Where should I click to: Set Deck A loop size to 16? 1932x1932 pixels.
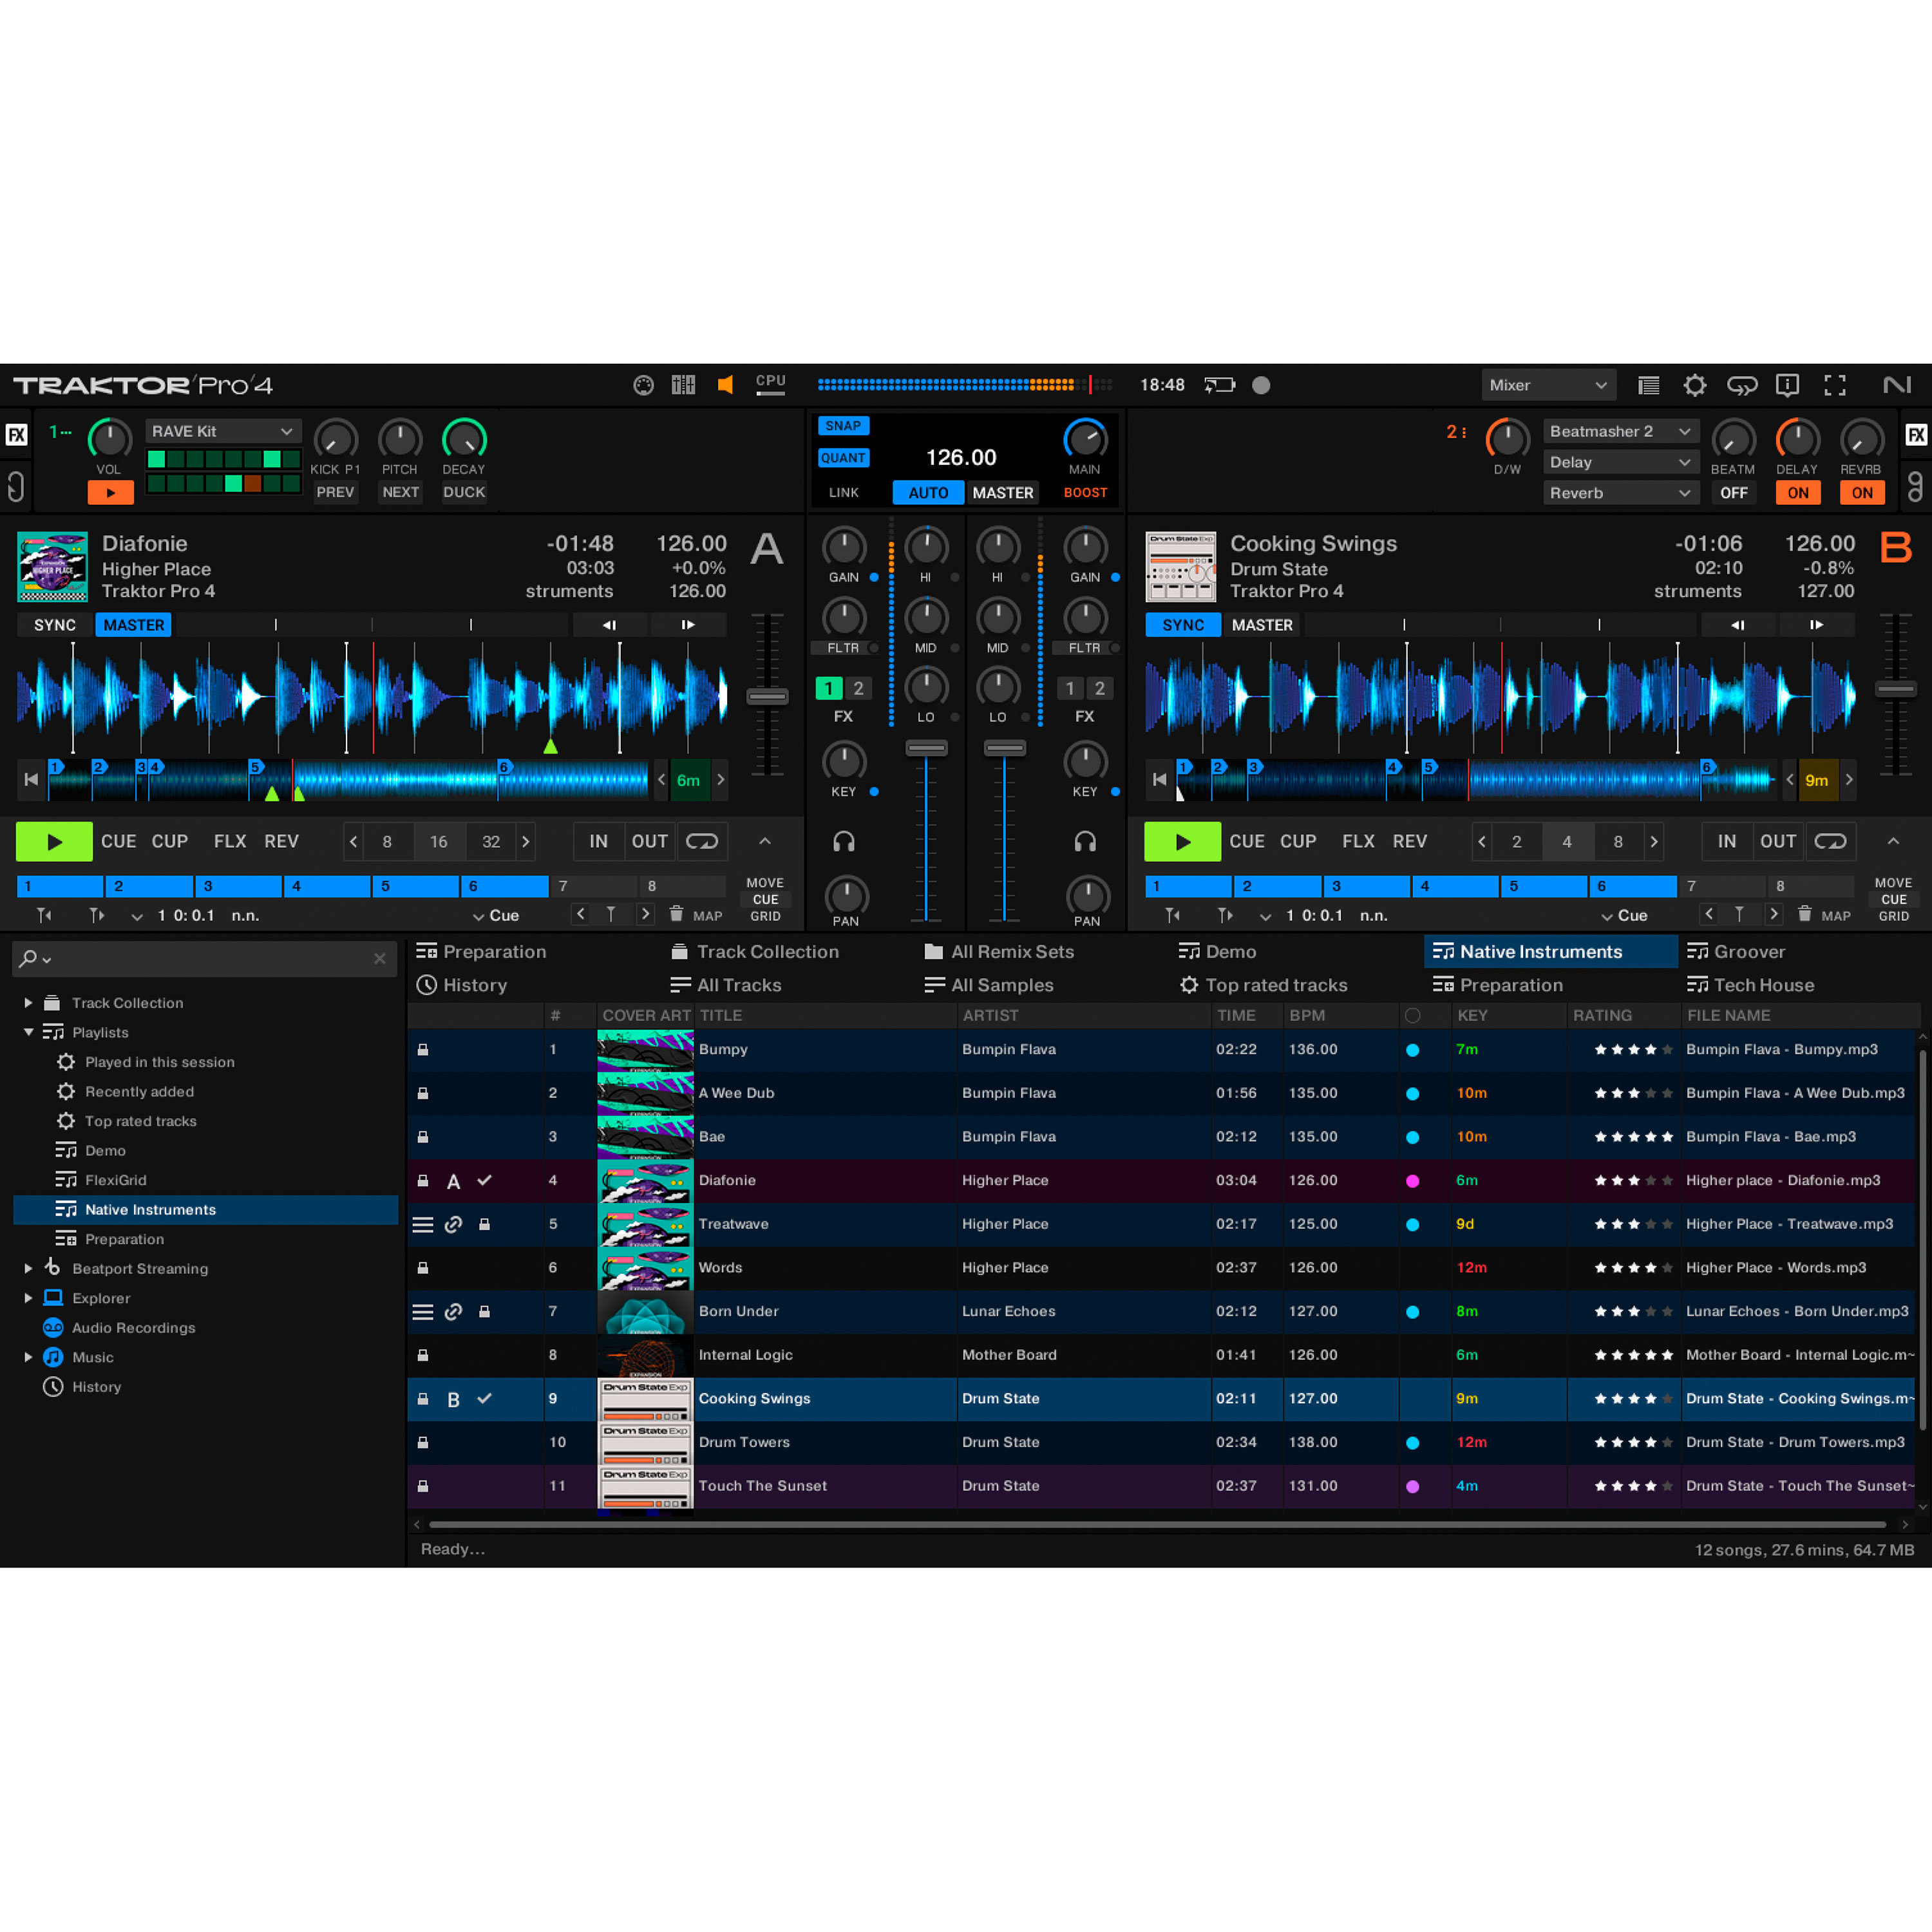(438, 841)
